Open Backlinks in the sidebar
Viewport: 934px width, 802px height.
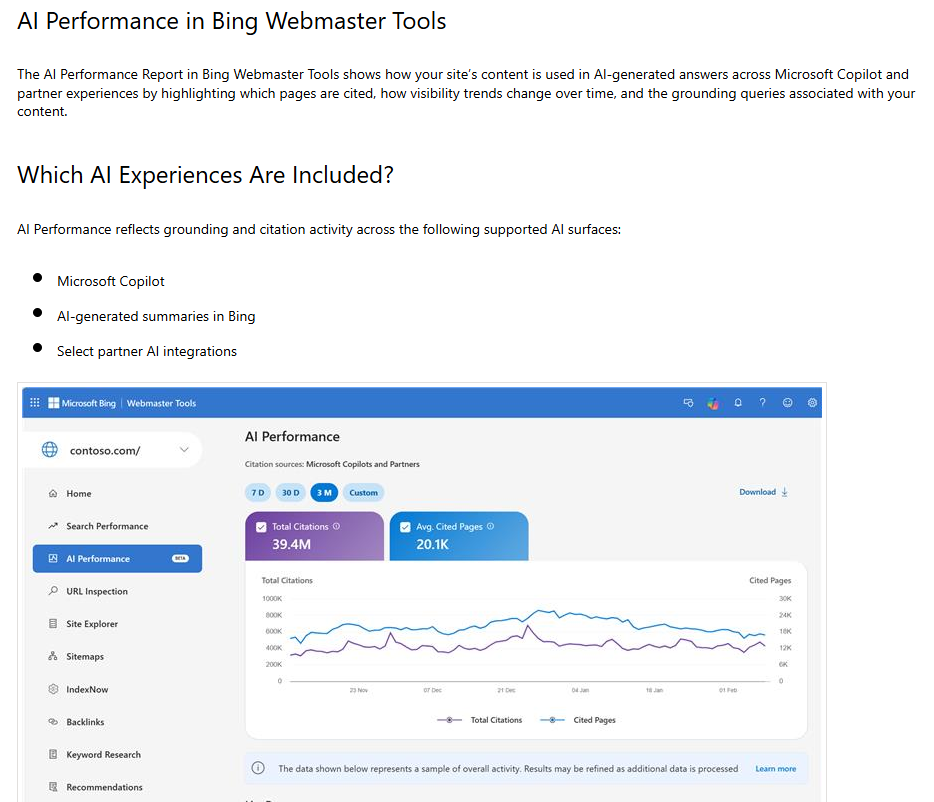pos(117,722)
